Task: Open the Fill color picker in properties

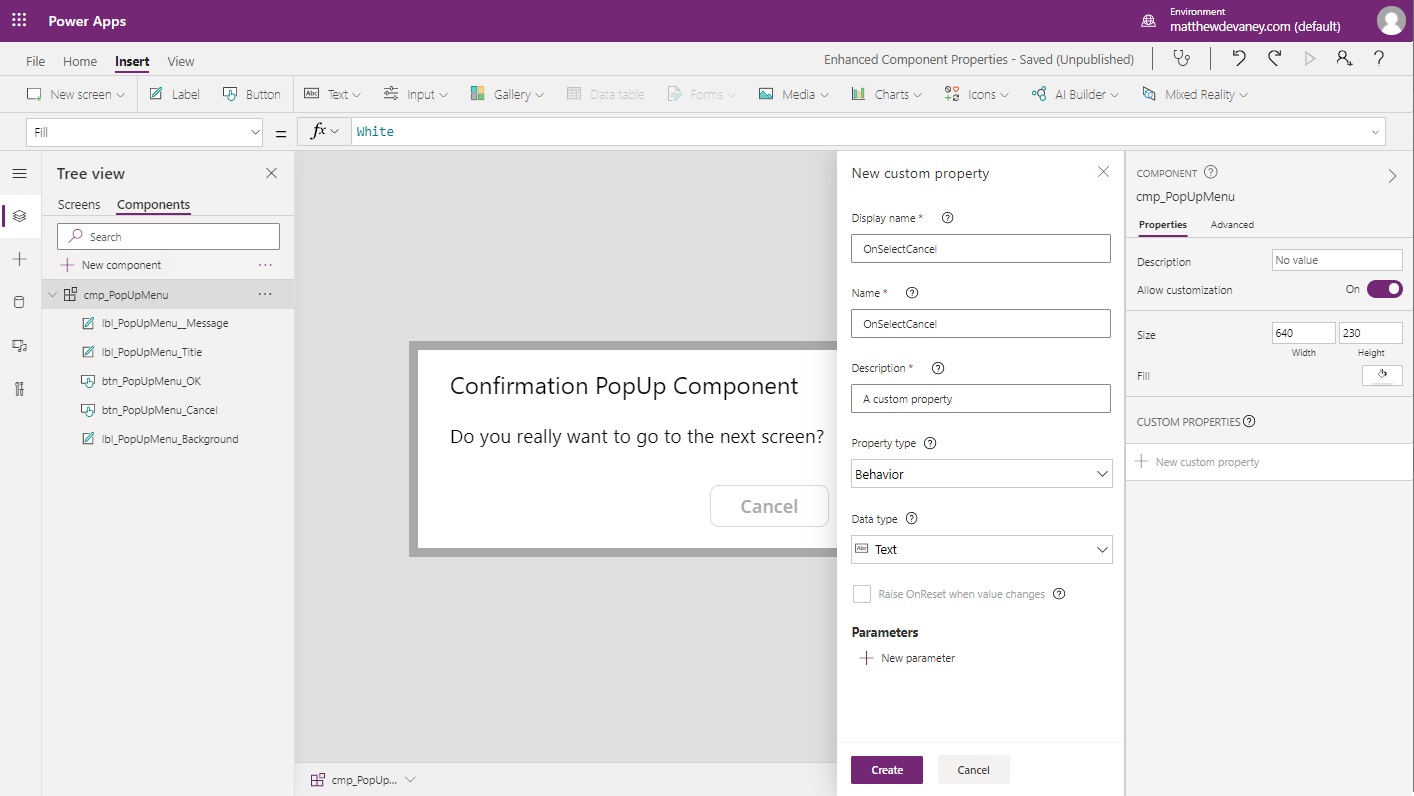Action: click(x=1382, y=374)
